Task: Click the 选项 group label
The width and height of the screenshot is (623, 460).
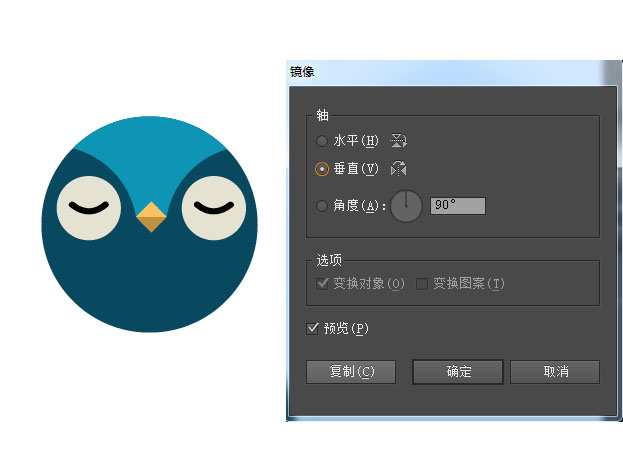Action: [329, 261]
